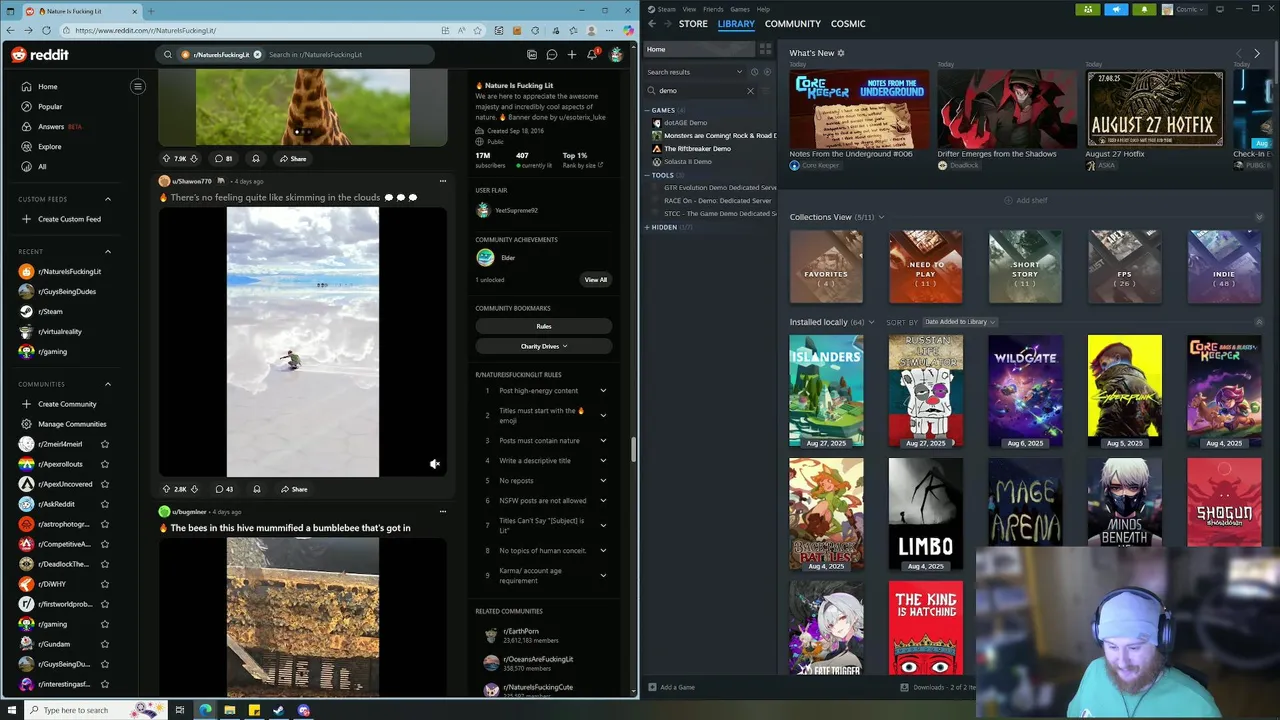Favorite r/ApexUncovered with its star
This screenshot has width=1280, height=720.
(105, 484)
